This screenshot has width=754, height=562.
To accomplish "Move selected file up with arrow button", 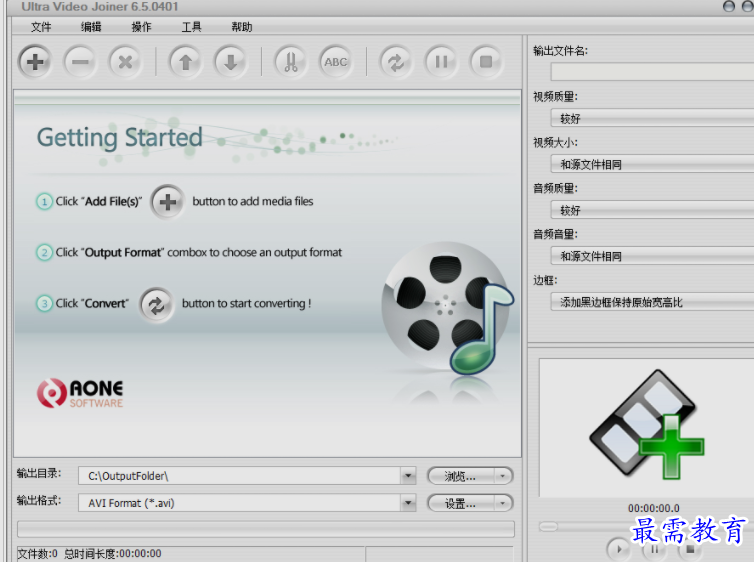I will 185,62.
